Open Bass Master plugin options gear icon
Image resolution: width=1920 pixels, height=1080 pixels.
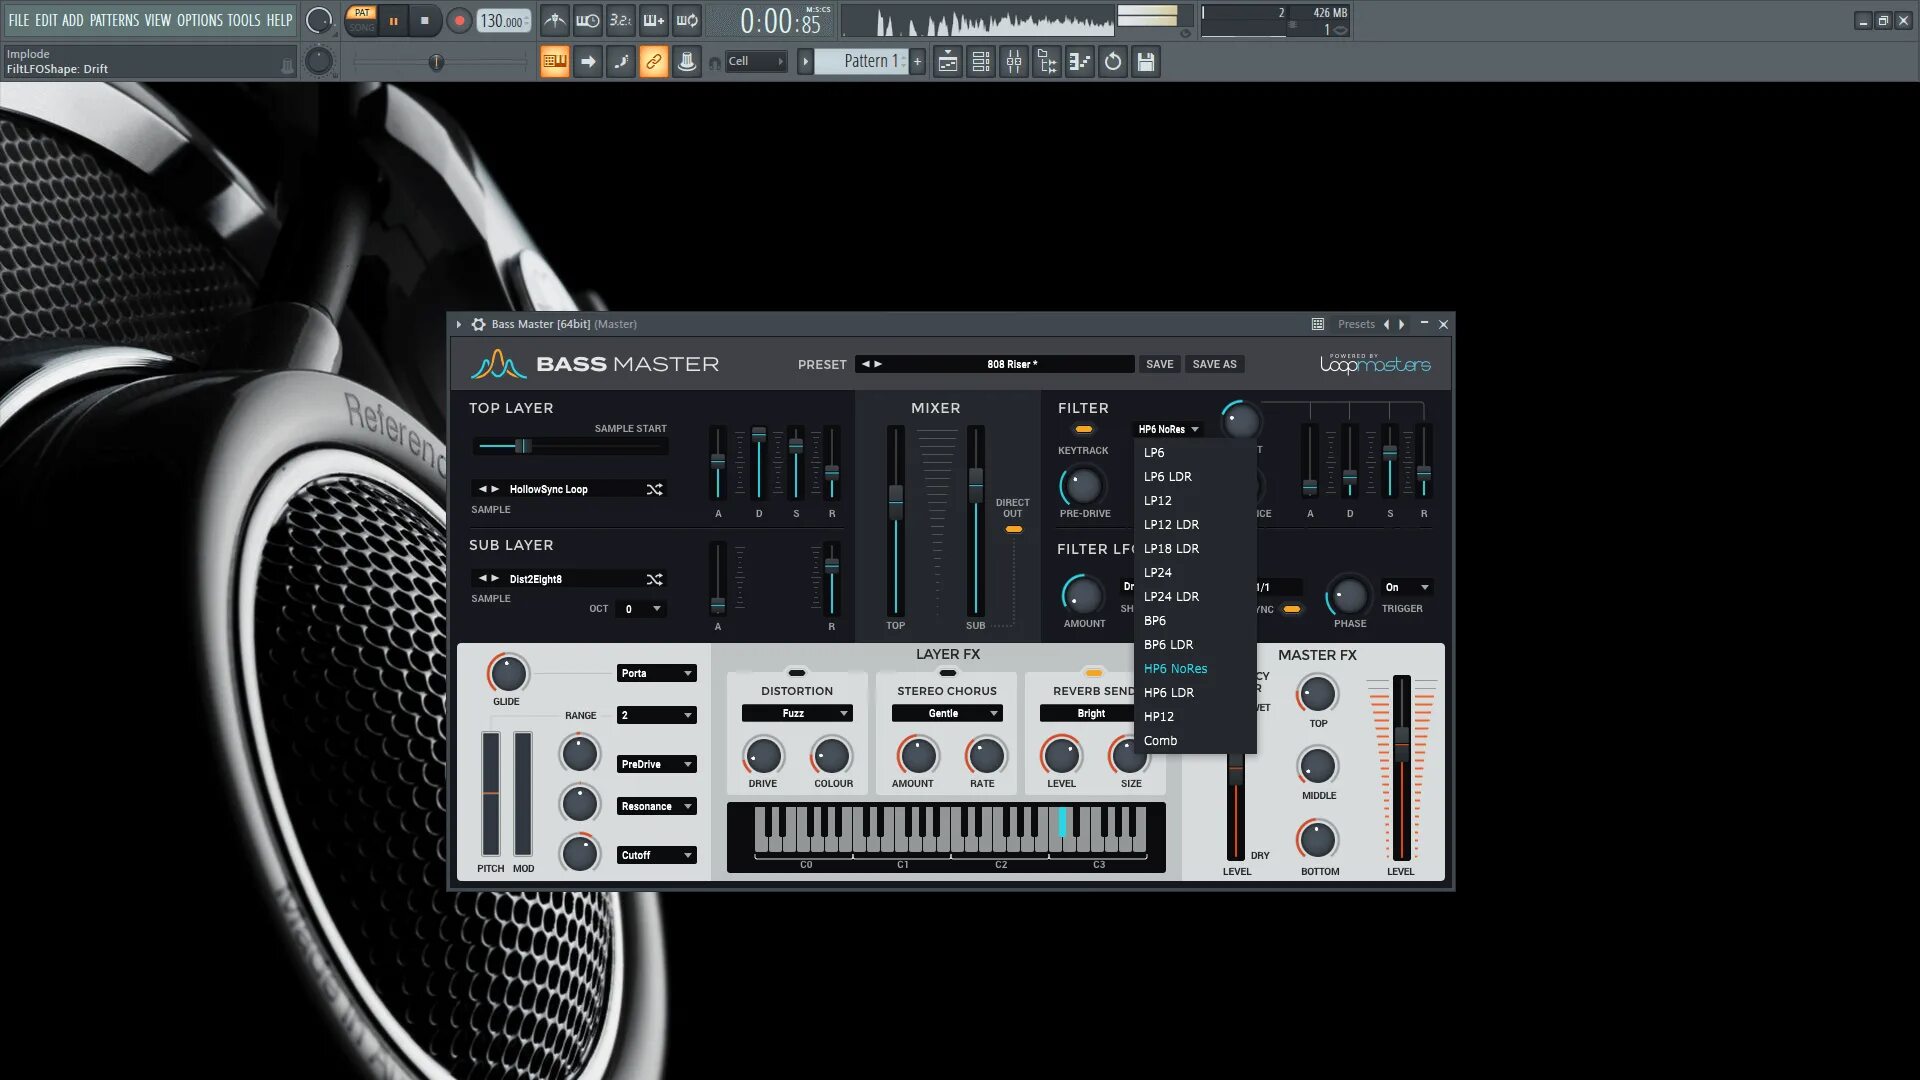(x=477, y=324)
